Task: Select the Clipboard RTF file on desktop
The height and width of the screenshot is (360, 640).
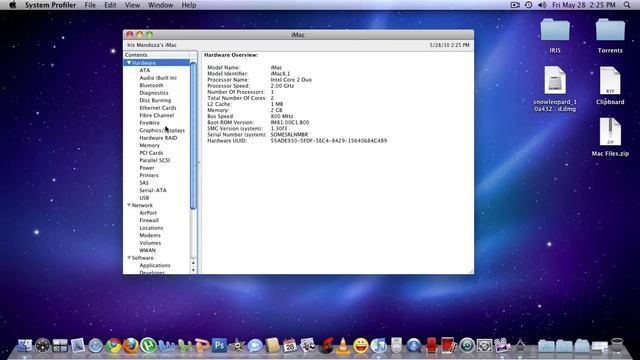Action: coord(610,86)
